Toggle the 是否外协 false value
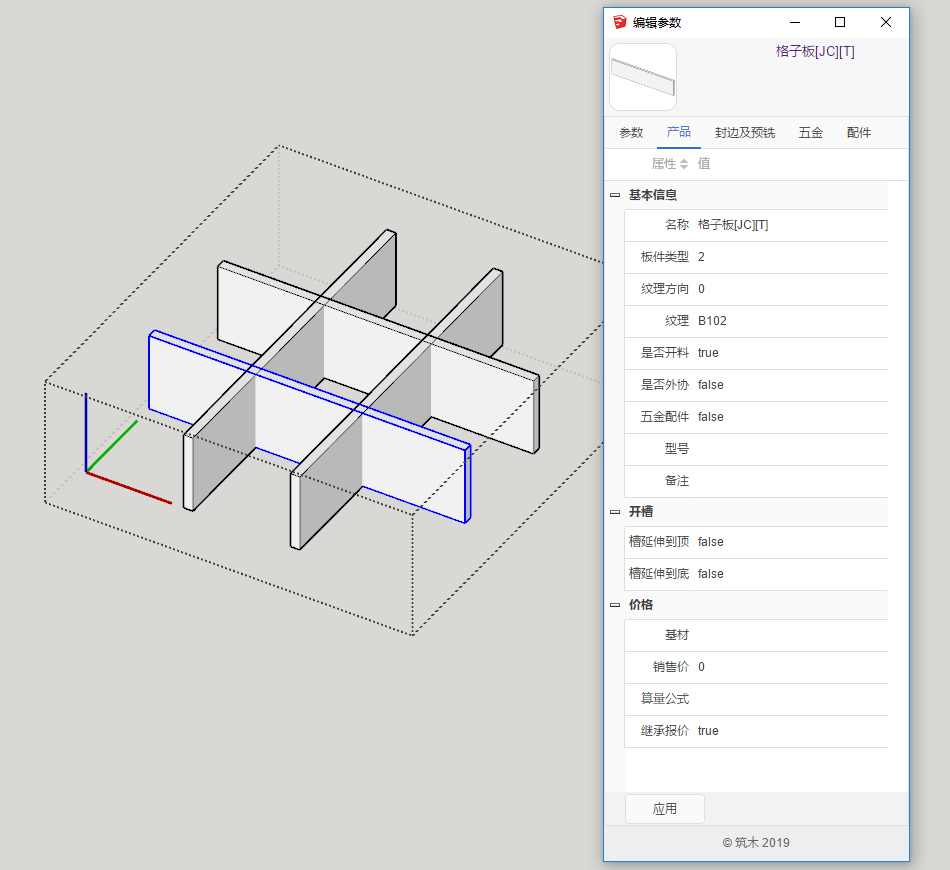 pos(710,385)
